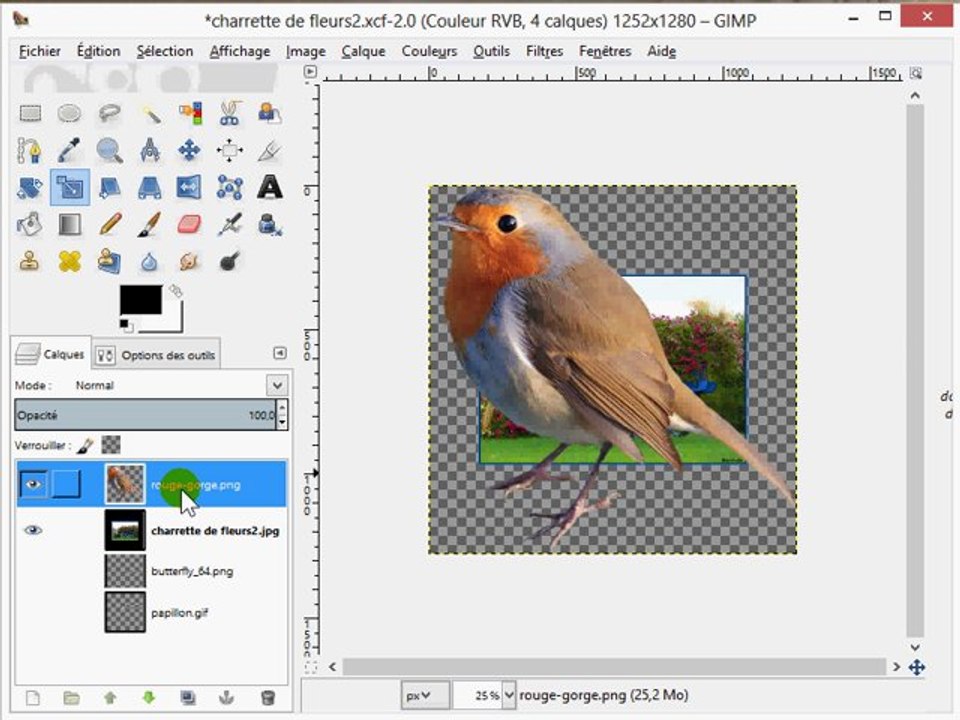Open the px unit dropdown
Viewport: 960px width, 720px height.
(x=426, y=696)
